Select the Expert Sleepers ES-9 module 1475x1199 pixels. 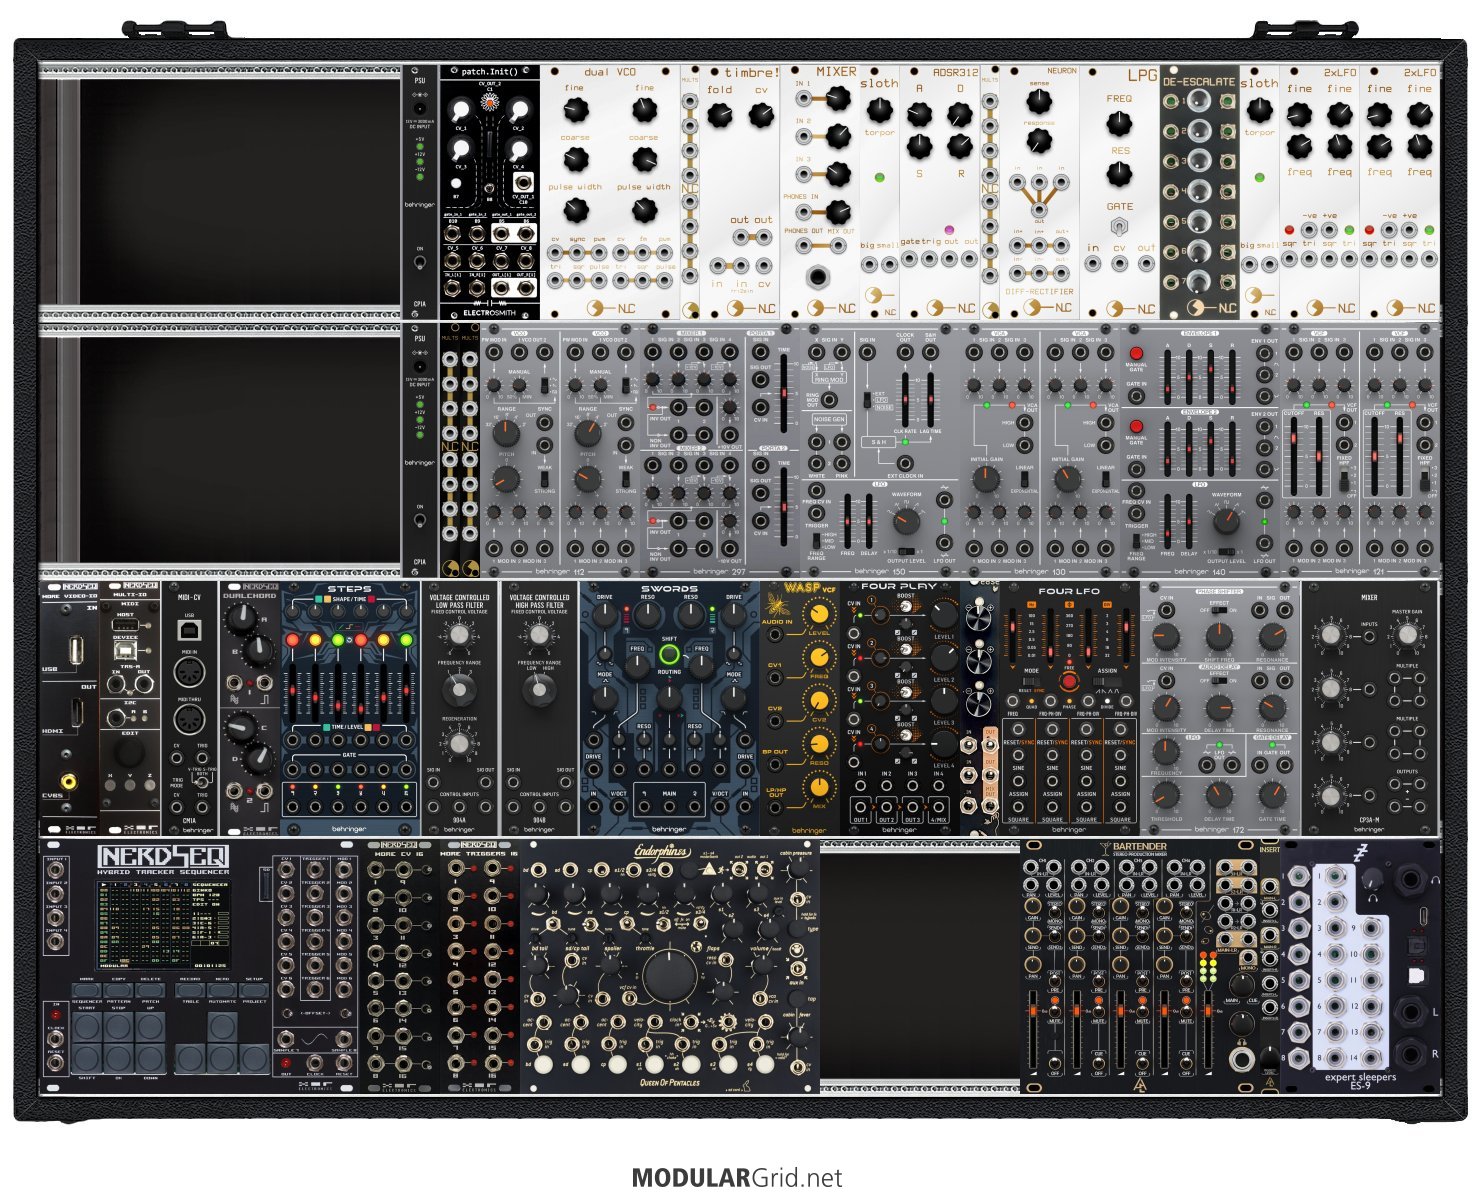tap(1360, 966)
